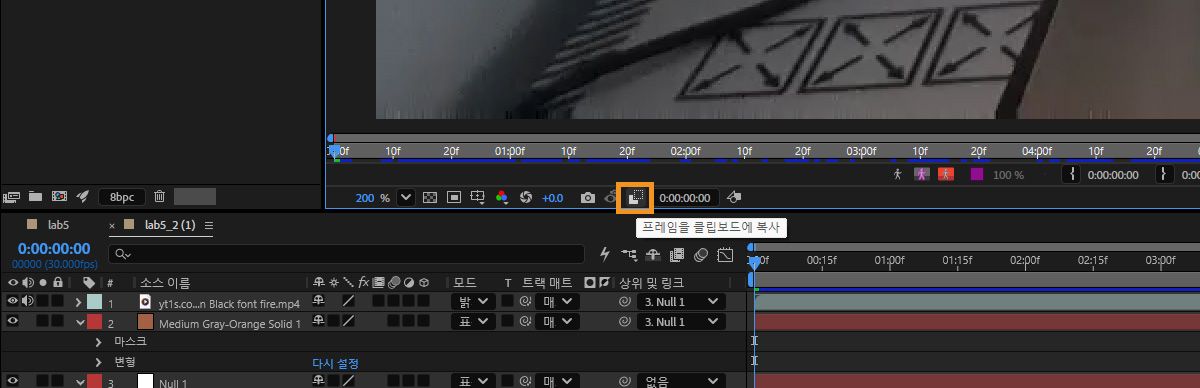Screen dimensions: 1200x388
Task: Open the lightning bolt icon in timeline
Action: 605,255
